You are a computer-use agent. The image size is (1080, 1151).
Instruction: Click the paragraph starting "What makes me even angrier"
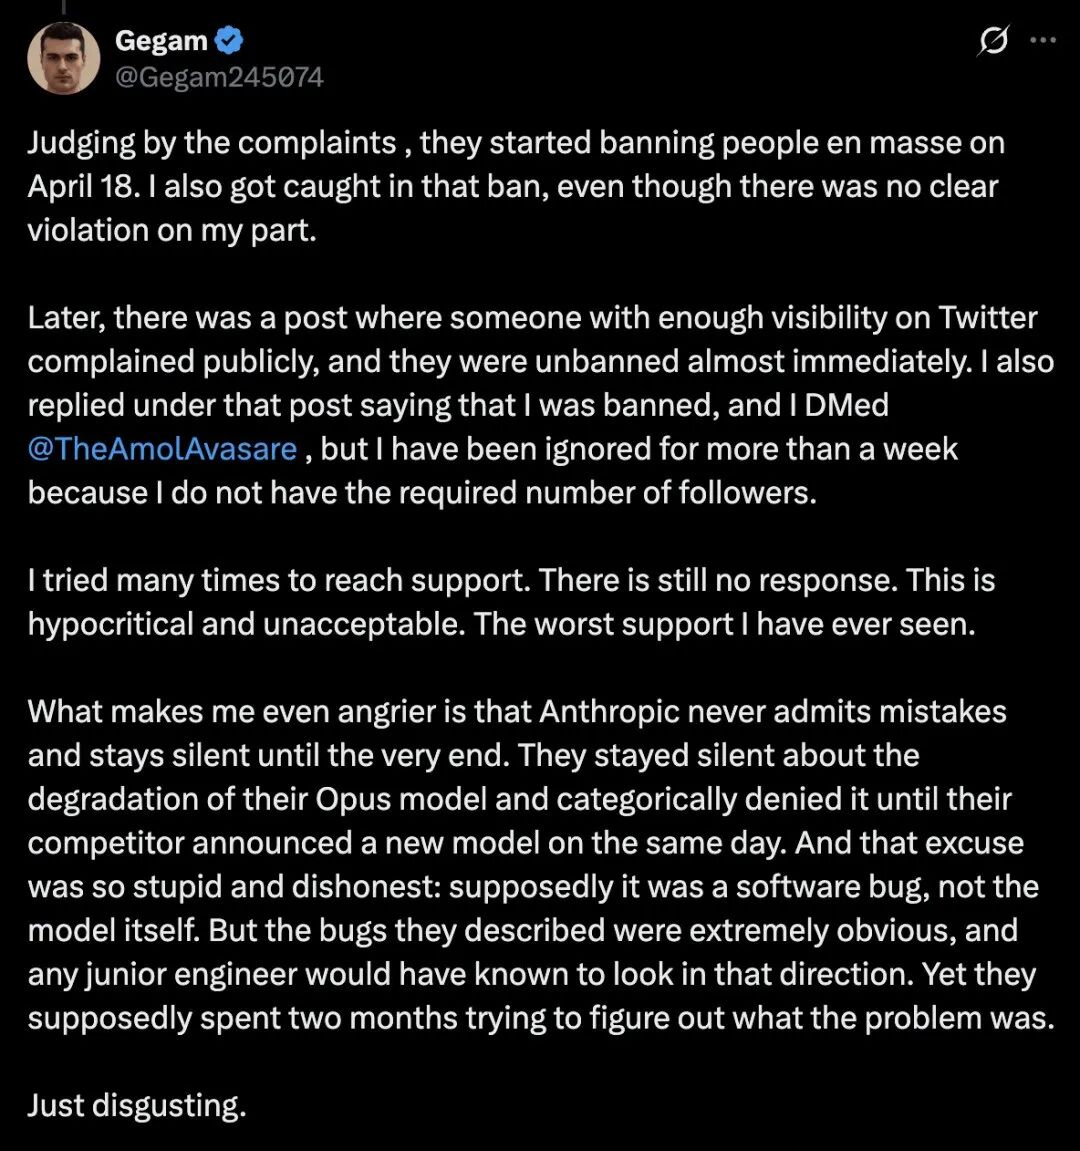pyautogui.click(x=540, y=865)
